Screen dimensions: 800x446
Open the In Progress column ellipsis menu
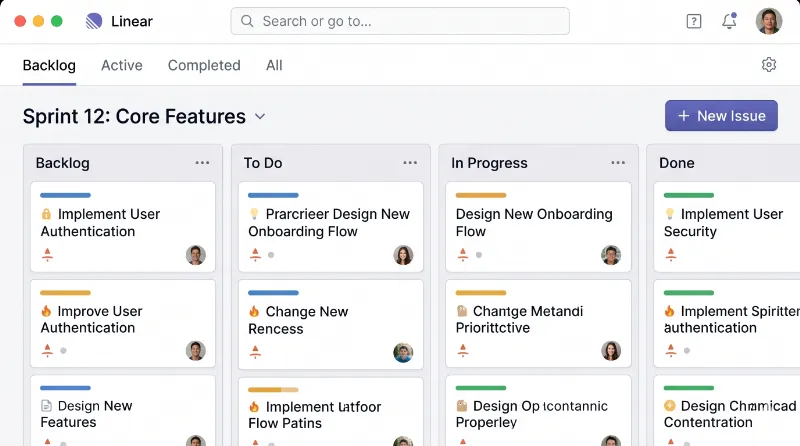pos(618,163)
